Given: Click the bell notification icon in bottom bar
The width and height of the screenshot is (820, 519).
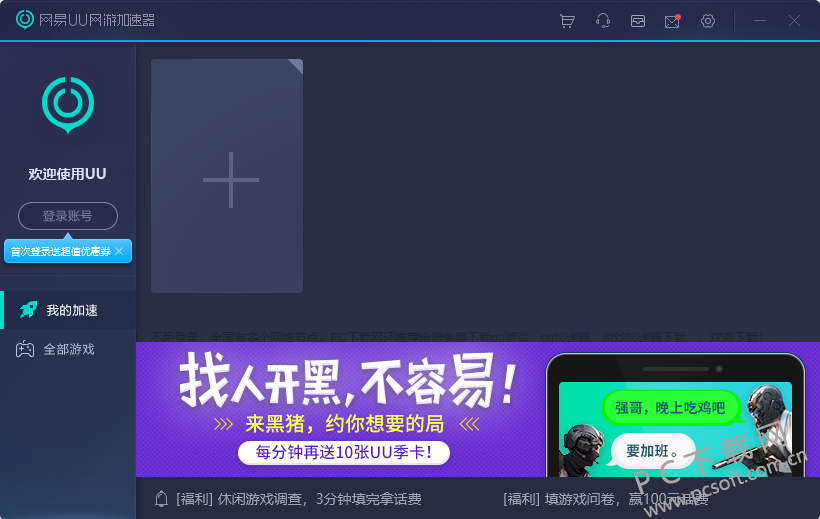Looking at the screenshot, I should tap(161, 499).
